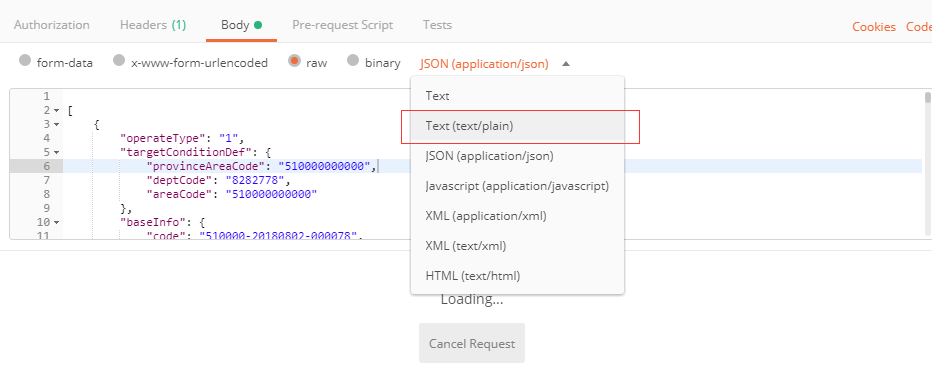The height and width of the screenshot is (389, 932).
Task: Collapse the code block at line 3
Action: [56, 124]
